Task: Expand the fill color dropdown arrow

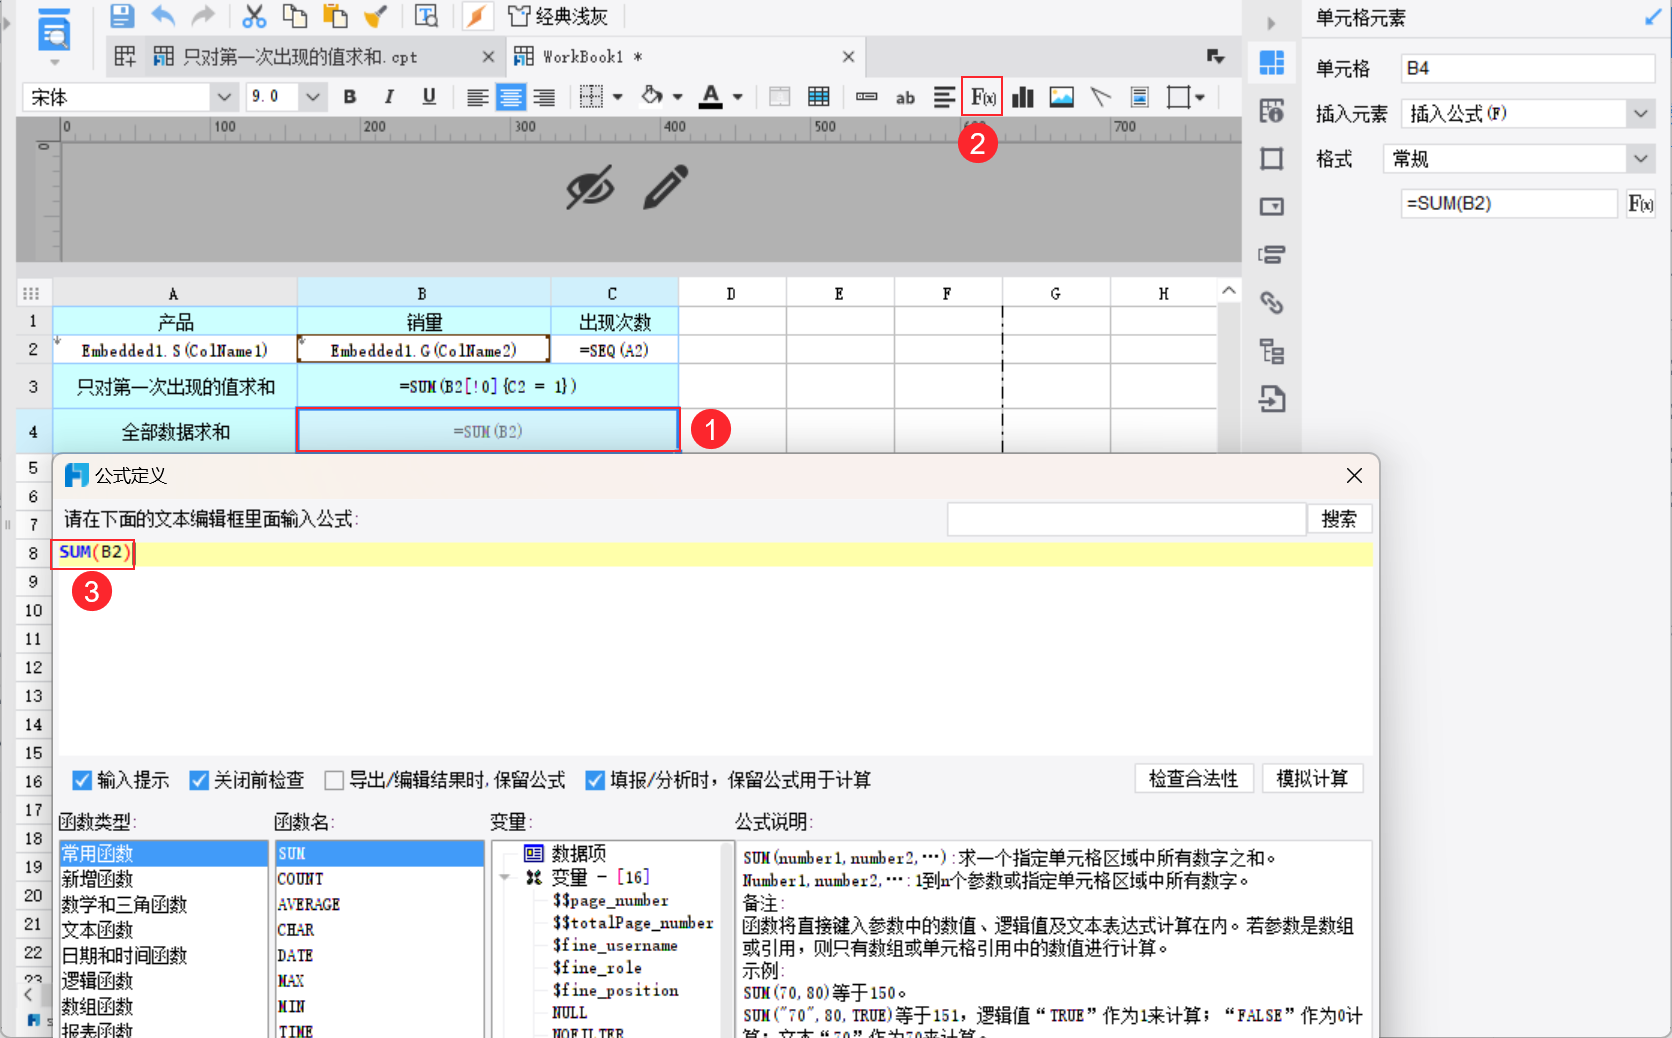Action: tap(677, 97)
